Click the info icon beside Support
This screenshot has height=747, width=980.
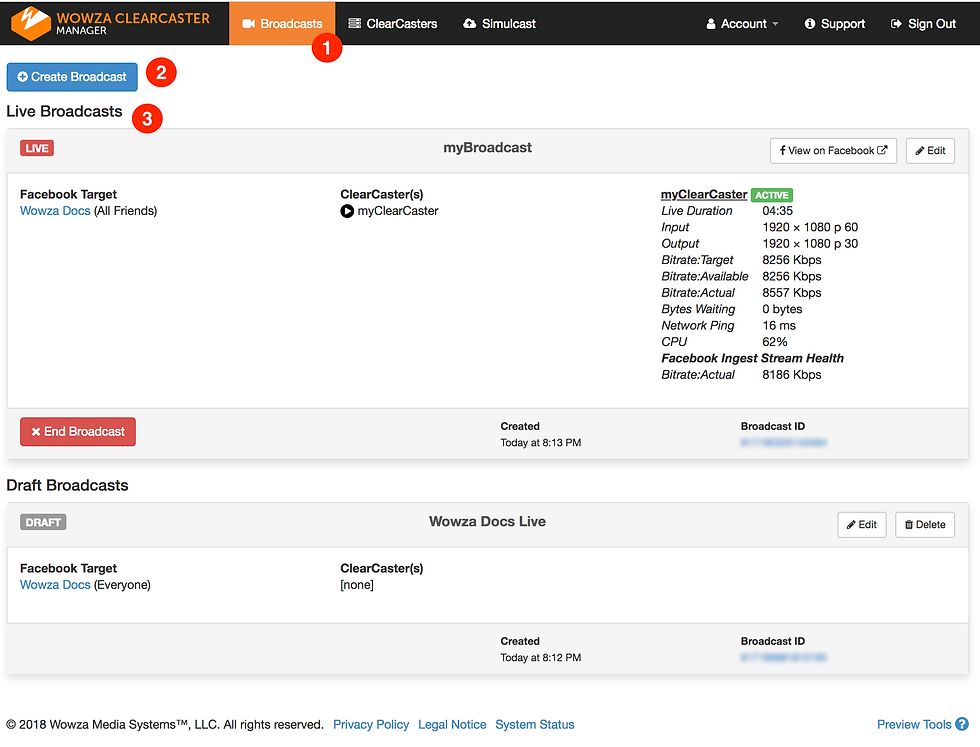pos(810,24)
